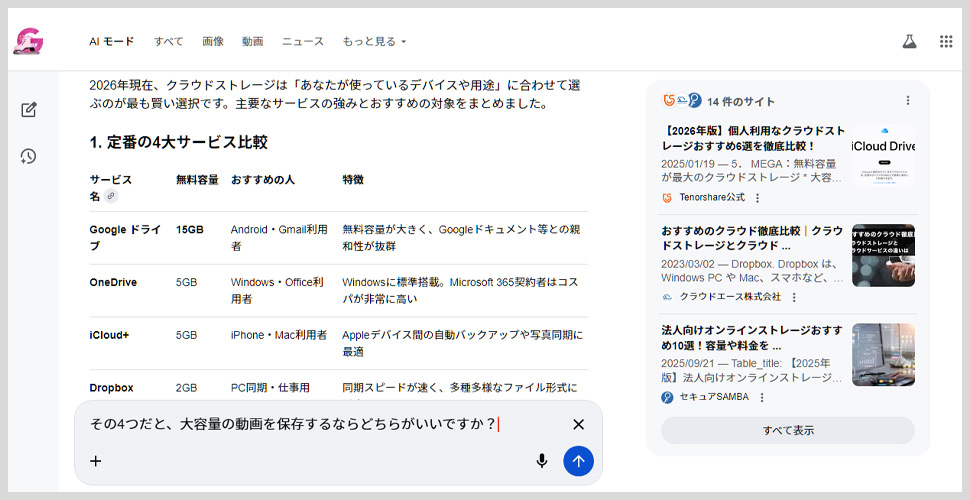The height and width of the screenshot is (500, 970).
Task: Switch to the 動画 tab
Action: point(252,41)
